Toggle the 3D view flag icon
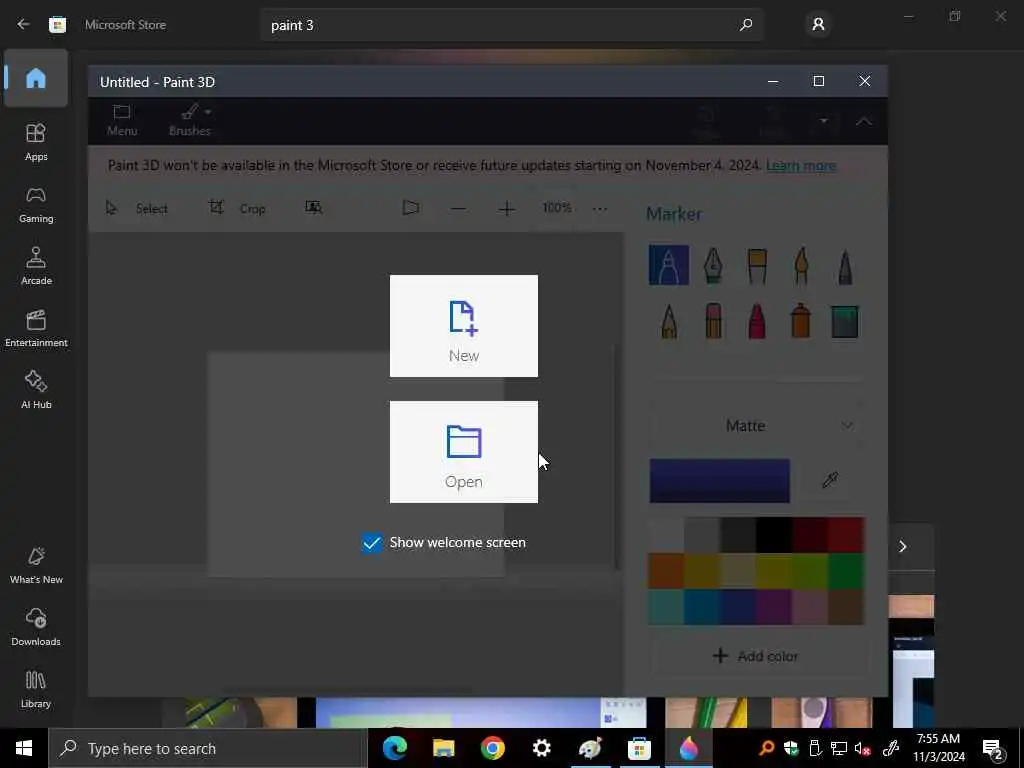This screenshot has width=1024, height=768. [411, 208]
